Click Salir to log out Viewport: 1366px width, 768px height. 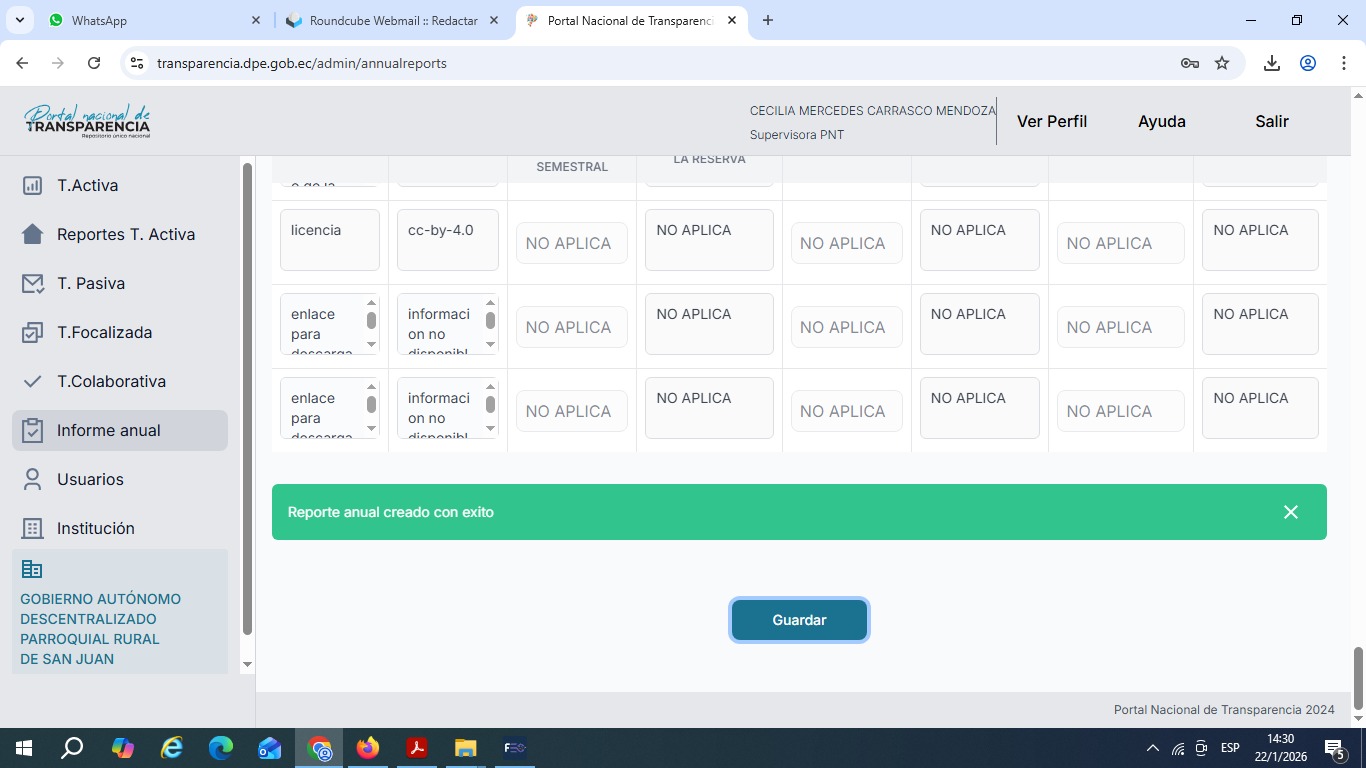tap(1271, 121)
